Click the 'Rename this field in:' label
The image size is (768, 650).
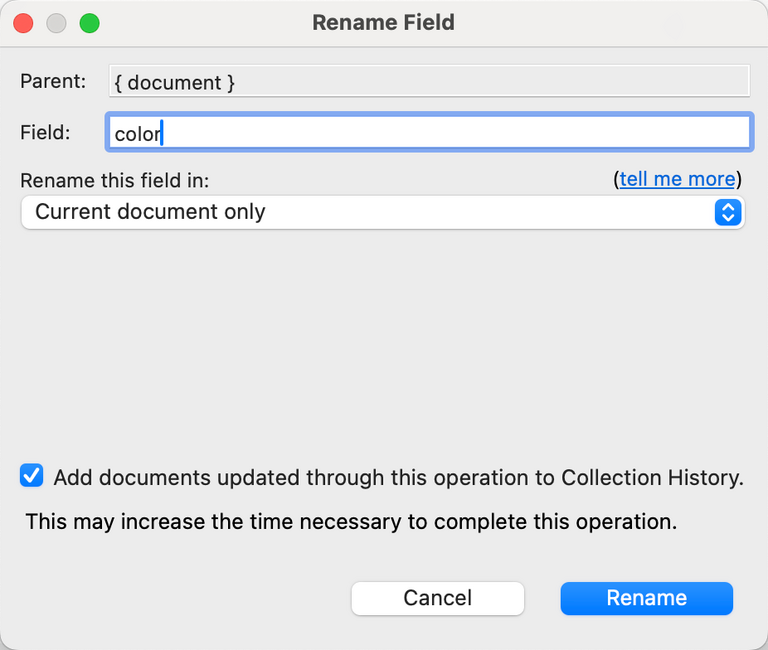coord(114,180)
